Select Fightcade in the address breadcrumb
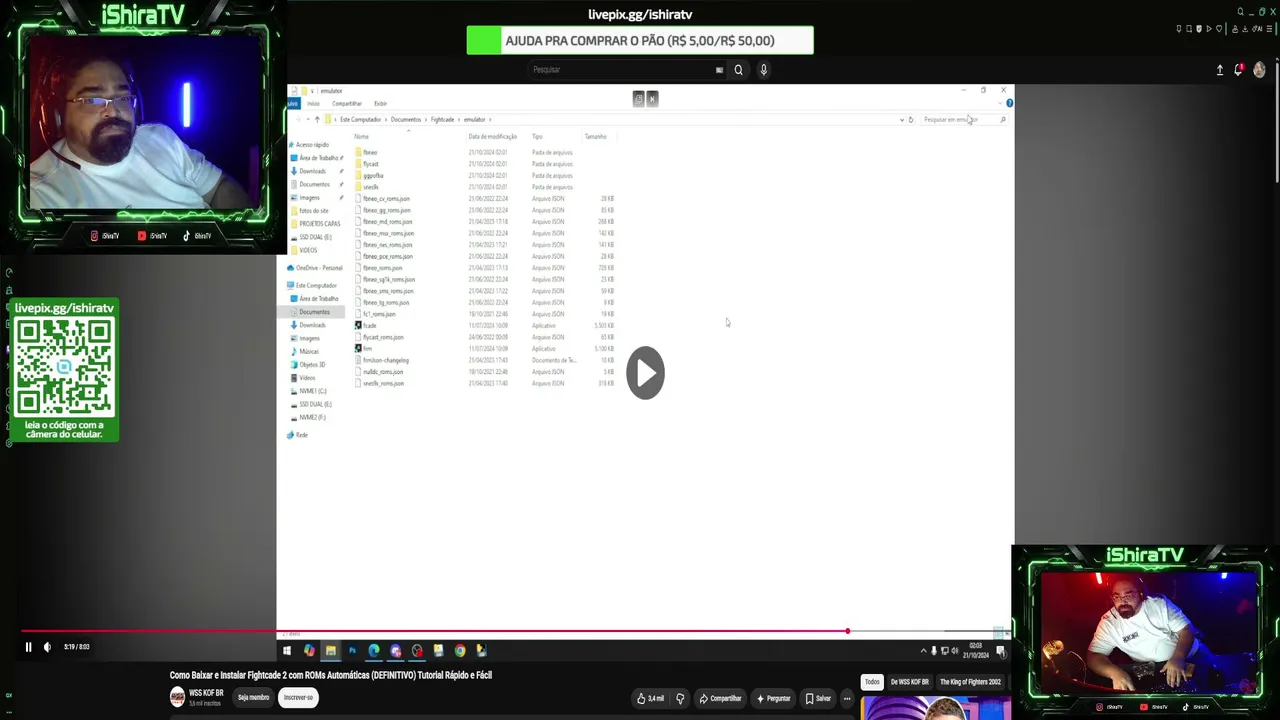Image resolution: width=1280 pixels, height=720 pixels. tap(442, 120)
